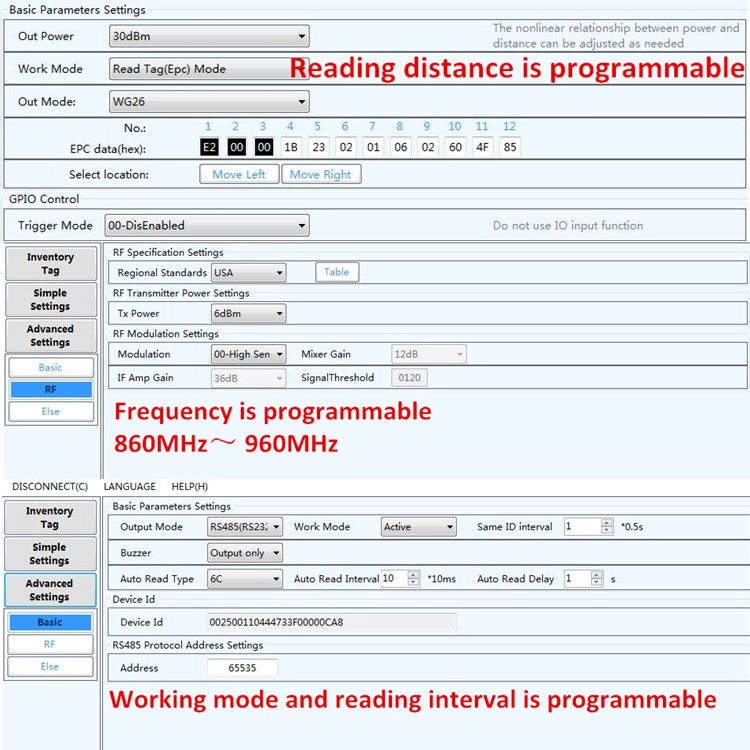The height and width of the screenshot is (750, 750).
Task: Click the Move Left button
Action: pyautogui.click(x=239, y=174)
